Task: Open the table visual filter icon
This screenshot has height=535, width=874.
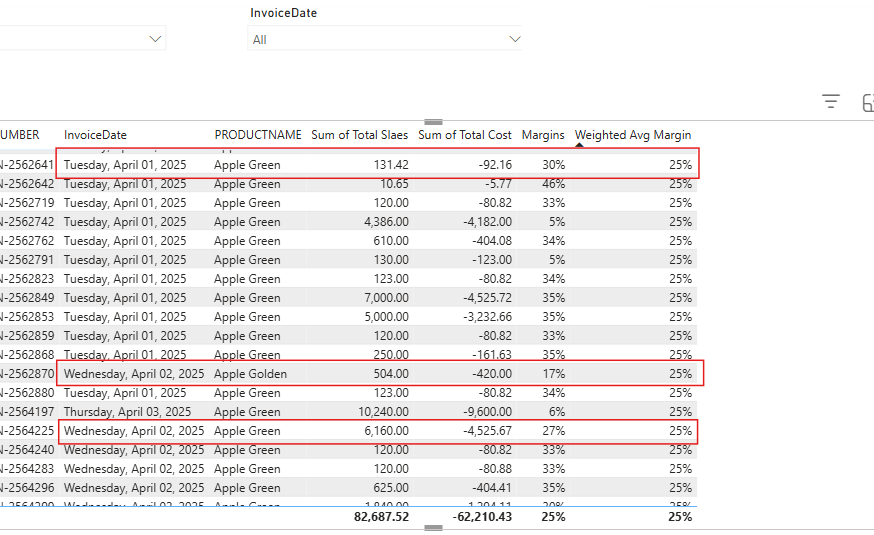Action: click(x=831, y=101)
